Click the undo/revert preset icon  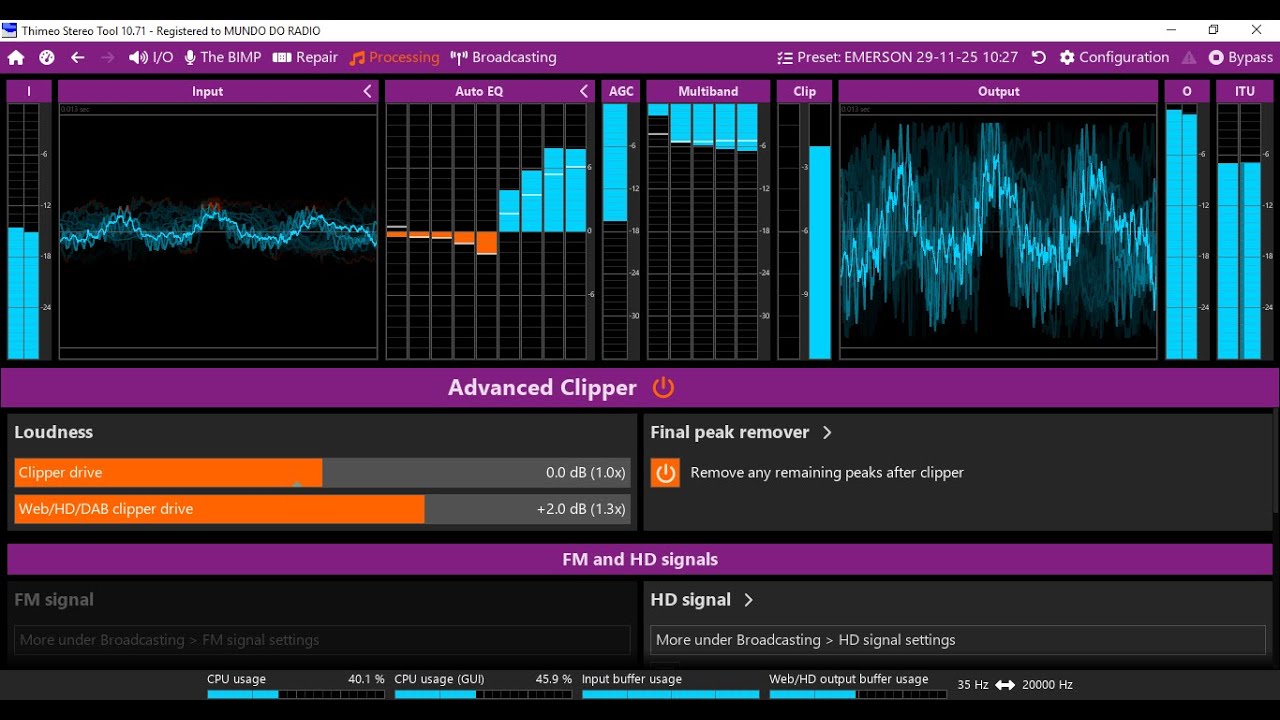coord(1039,58)
